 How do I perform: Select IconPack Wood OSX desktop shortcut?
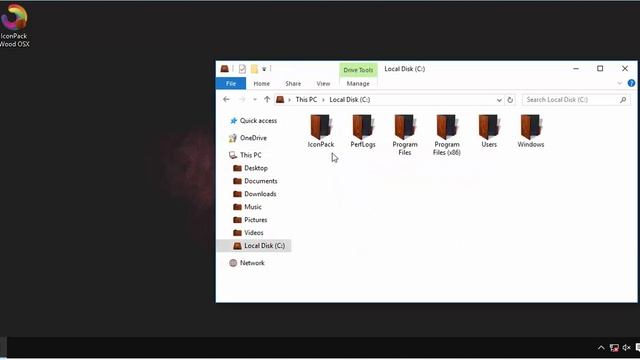14,25
